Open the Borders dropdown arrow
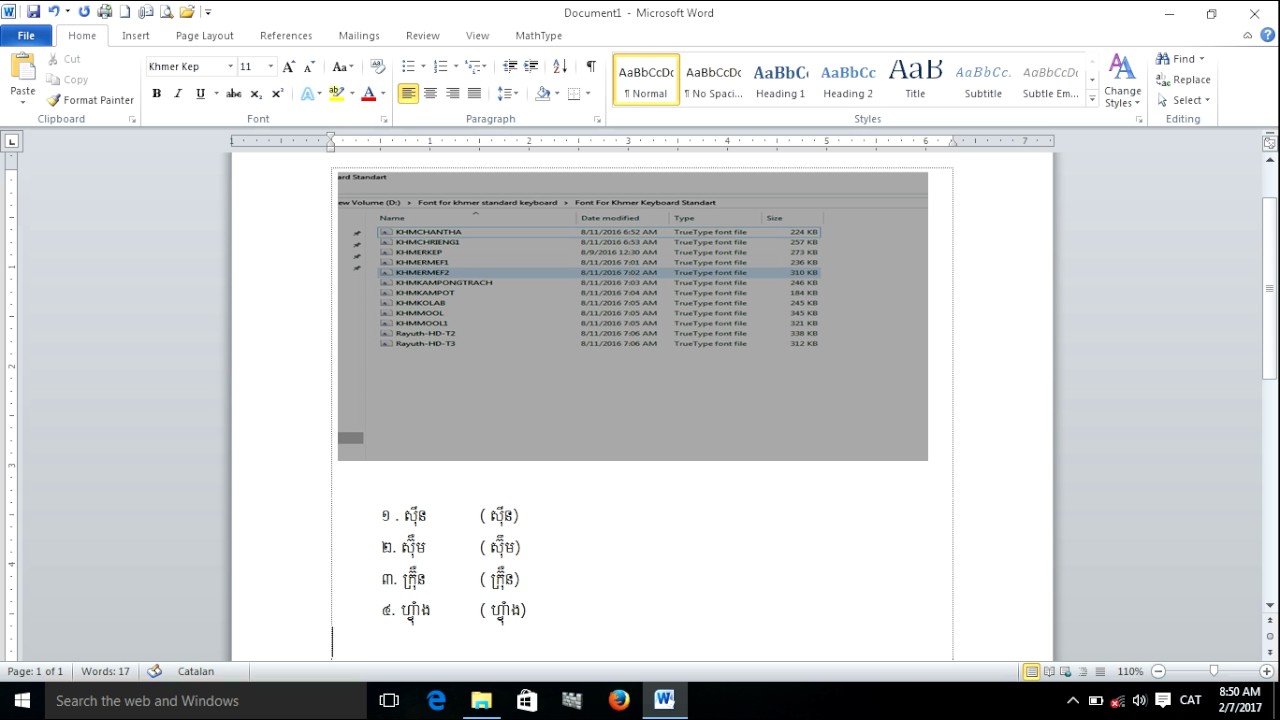The image size is (1280, 720). [588, 93]
